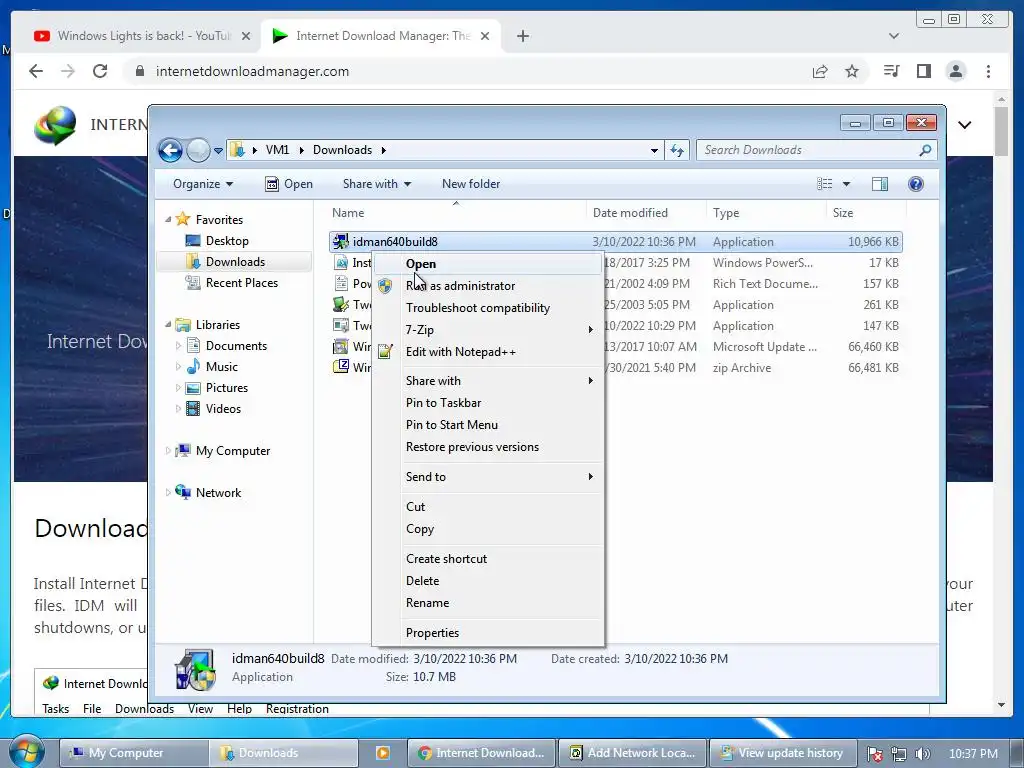The height and width of the screenshot is (768, 1024).
Task: Expand Documents library node
Action: click(178, 346)
